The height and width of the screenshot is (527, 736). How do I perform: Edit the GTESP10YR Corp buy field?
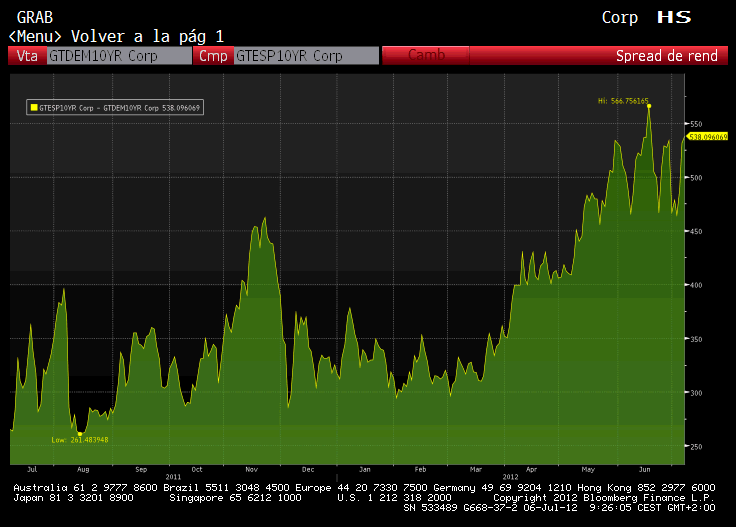click(306, 55)
